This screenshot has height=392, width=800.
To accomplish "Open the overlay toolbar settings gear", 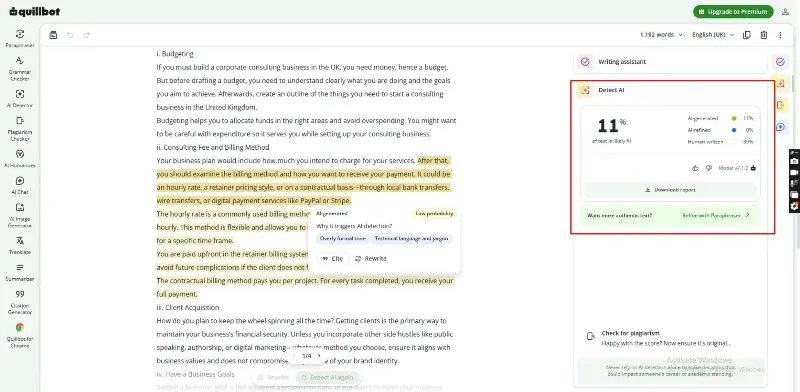I will click(794, 206).
